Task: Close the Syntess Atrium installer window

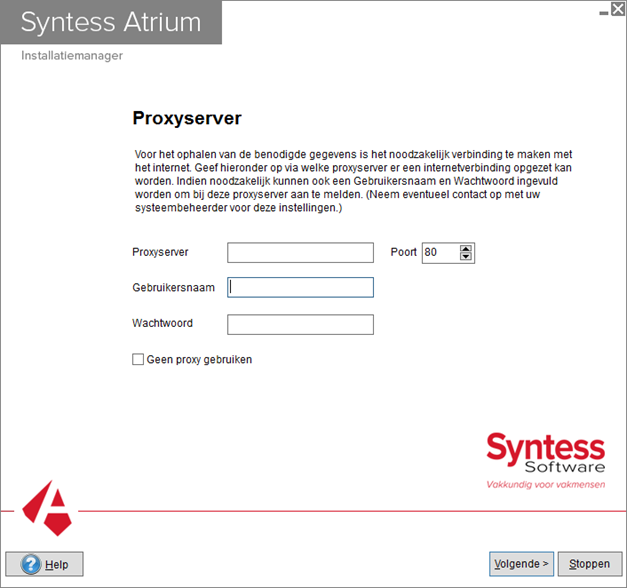Action: 618,9
